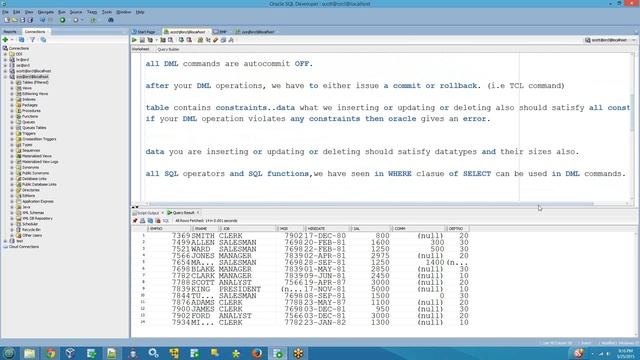Click the Rollback icon in worksheet toolbar
This screenshot has width=640, height=360.
tap(189, 40)
